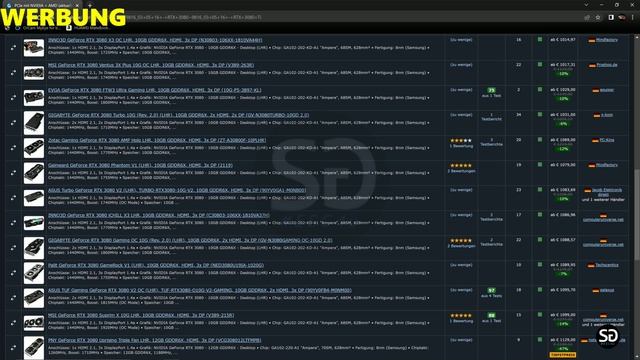The height and width of the screenshot is (360, 640).
Task: Bookmark page with the star icon in address bar
Action: click(x=598, y=18)
